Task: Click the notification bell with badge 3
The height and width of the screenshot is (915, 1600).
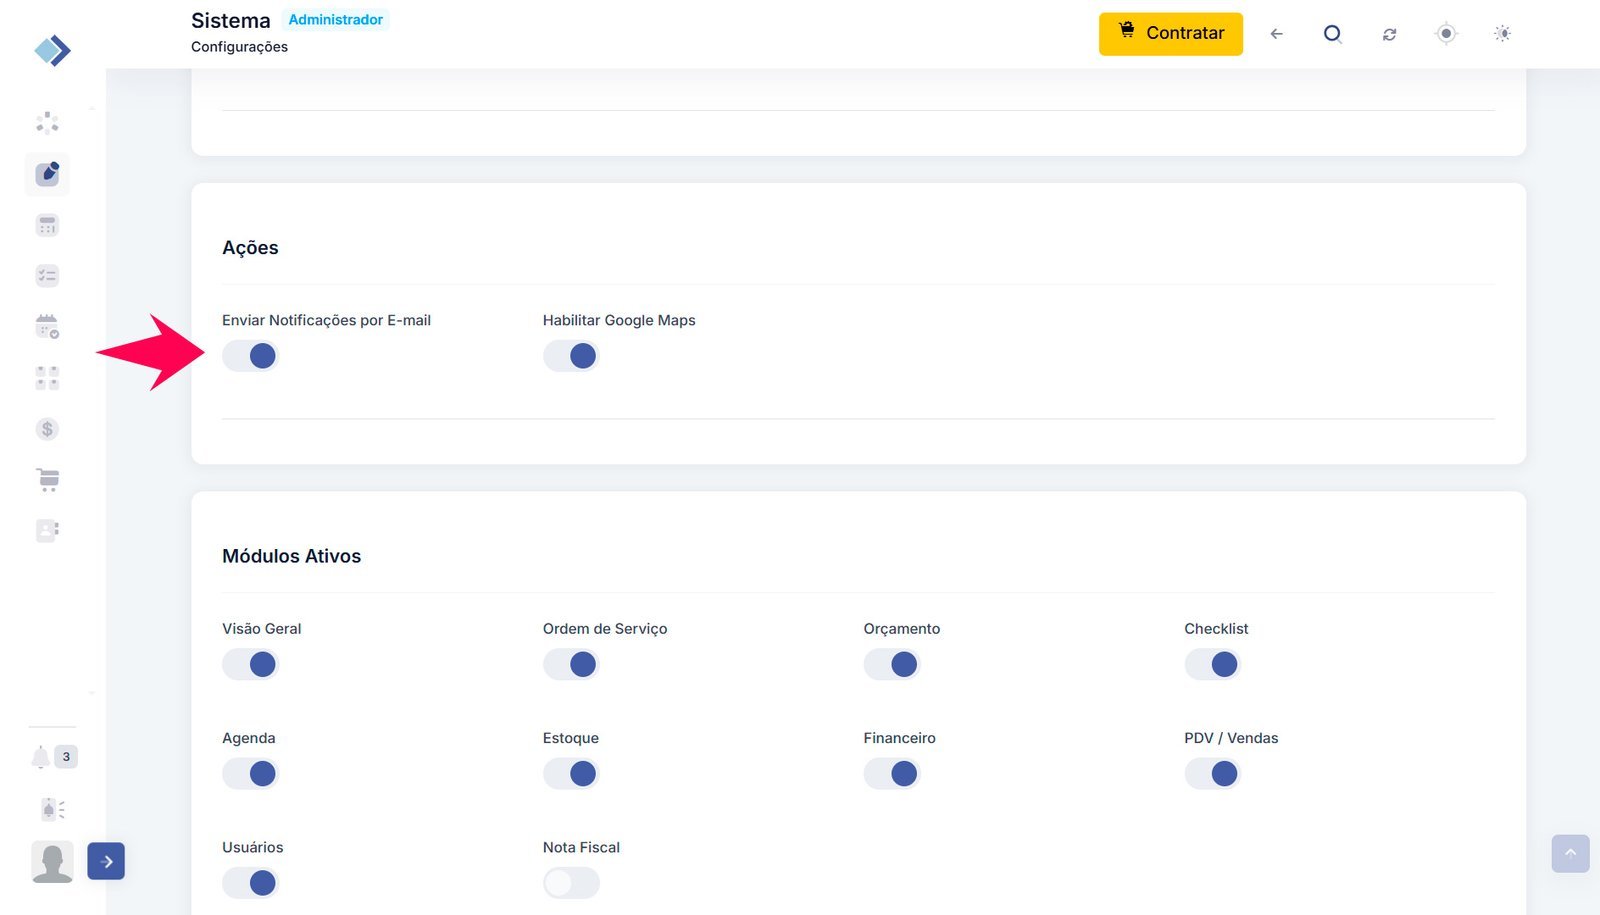Action: (x=41, y=757)
